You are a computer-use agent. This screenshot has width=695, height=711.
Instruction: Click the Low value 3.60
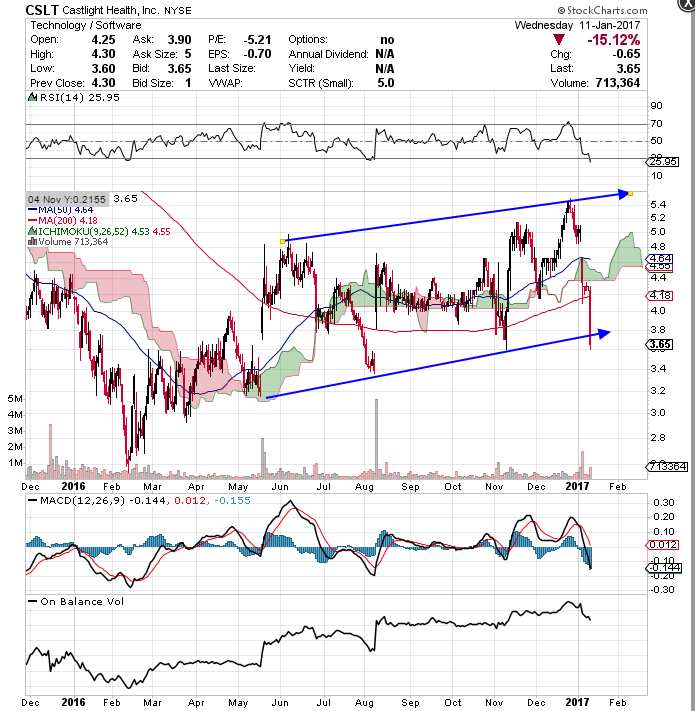pyautogui.click(x=103, y=69)
